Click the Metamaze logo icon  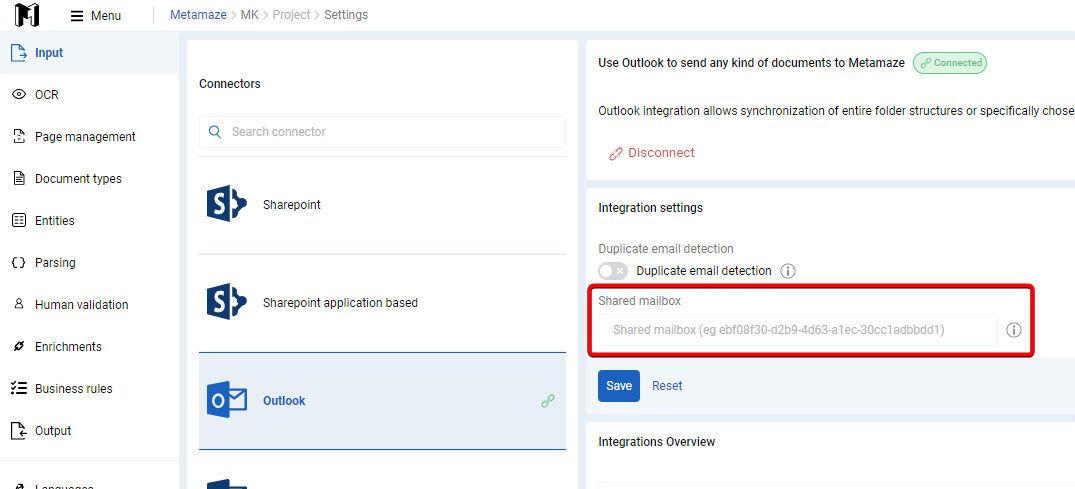pyautogui.click(x=27, y=14)
